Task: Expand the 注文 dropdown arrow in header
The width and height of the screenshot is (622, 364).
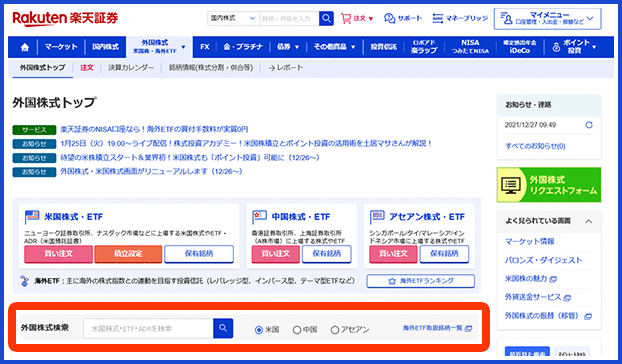Action: pos(371,19)
